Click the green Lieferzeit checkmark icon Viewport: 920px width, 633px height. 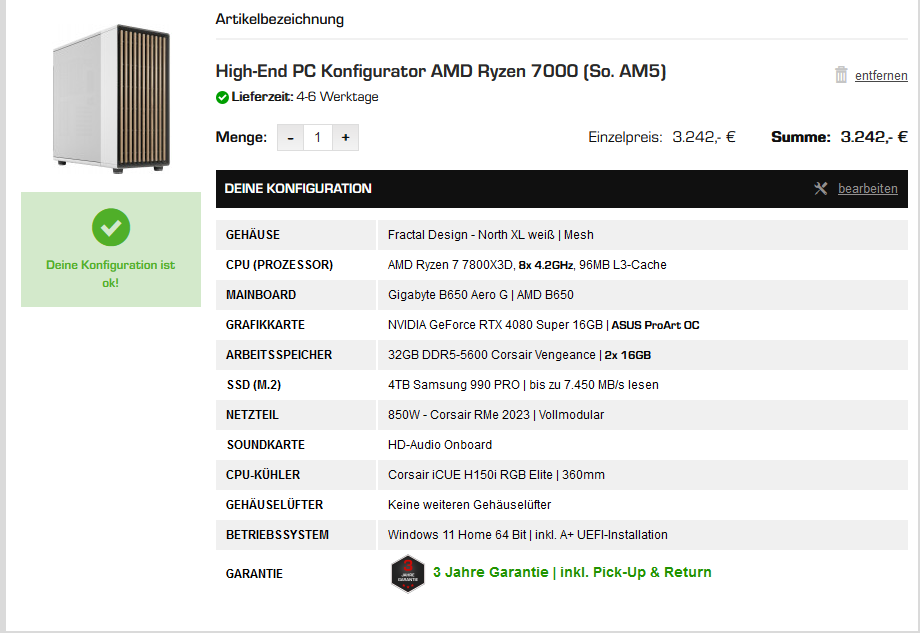(x=222, y=97)
